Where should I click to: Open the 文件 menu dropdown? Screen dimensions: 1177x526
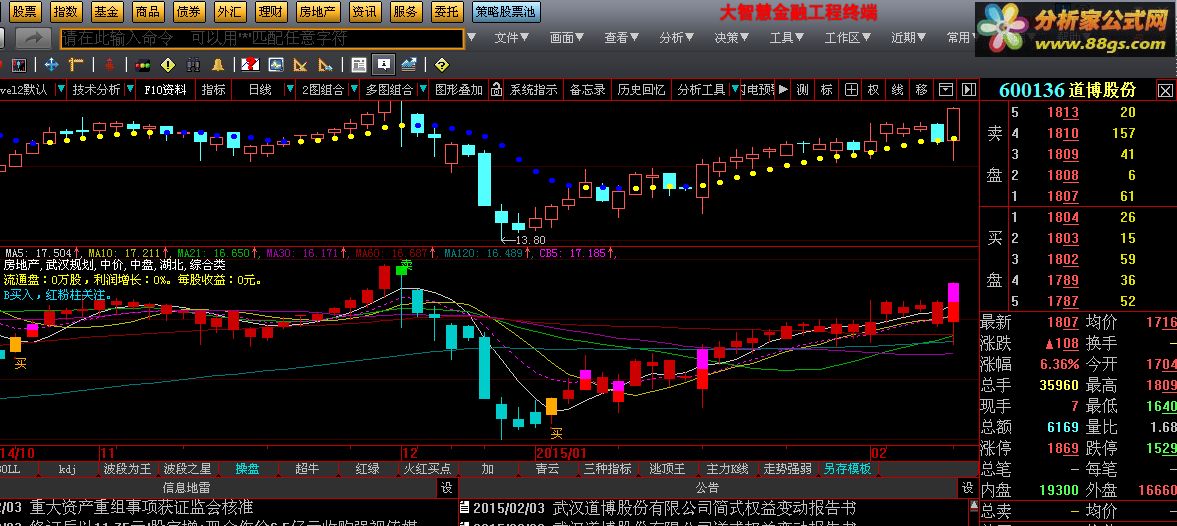click(513, 38)
